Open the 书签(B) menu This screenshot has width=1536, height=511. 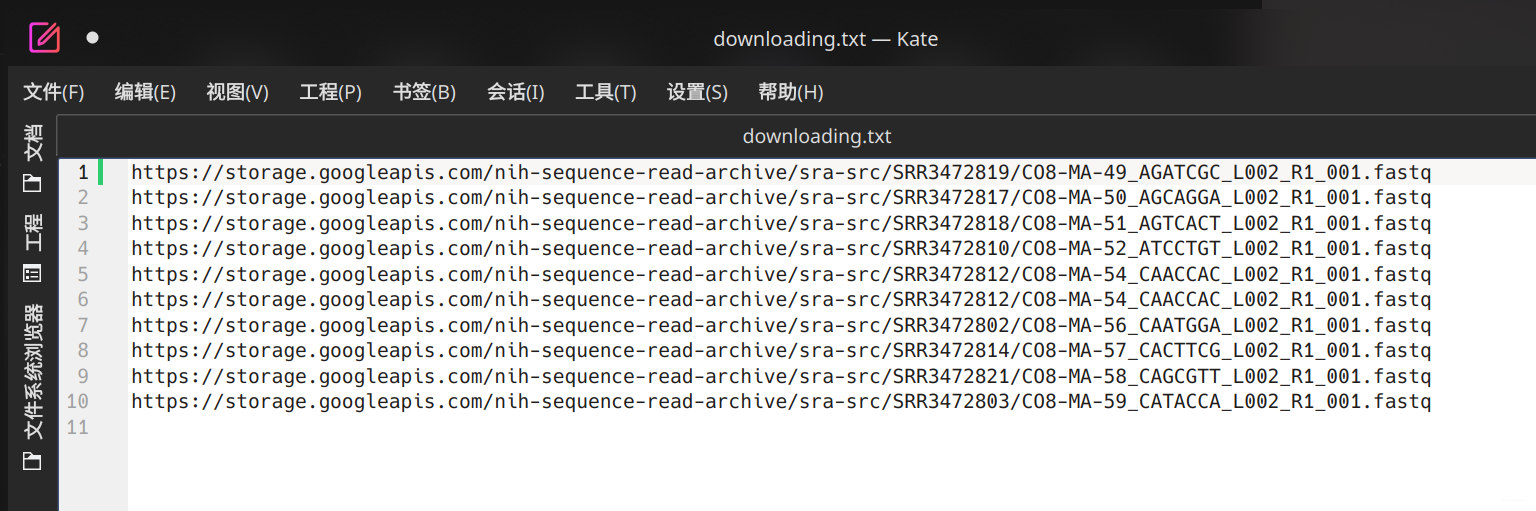point(424,92)
